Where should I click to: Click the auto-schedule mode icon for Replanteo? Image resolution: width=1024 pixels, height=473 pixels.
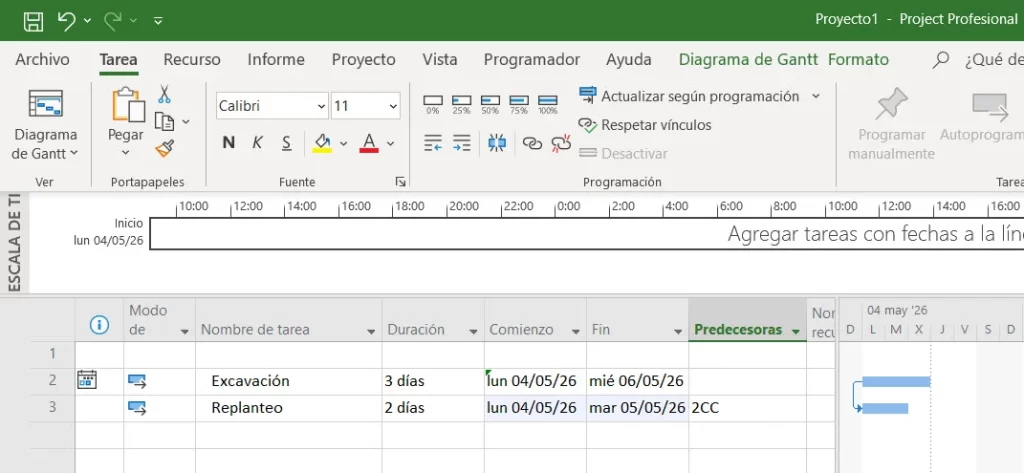137,408
